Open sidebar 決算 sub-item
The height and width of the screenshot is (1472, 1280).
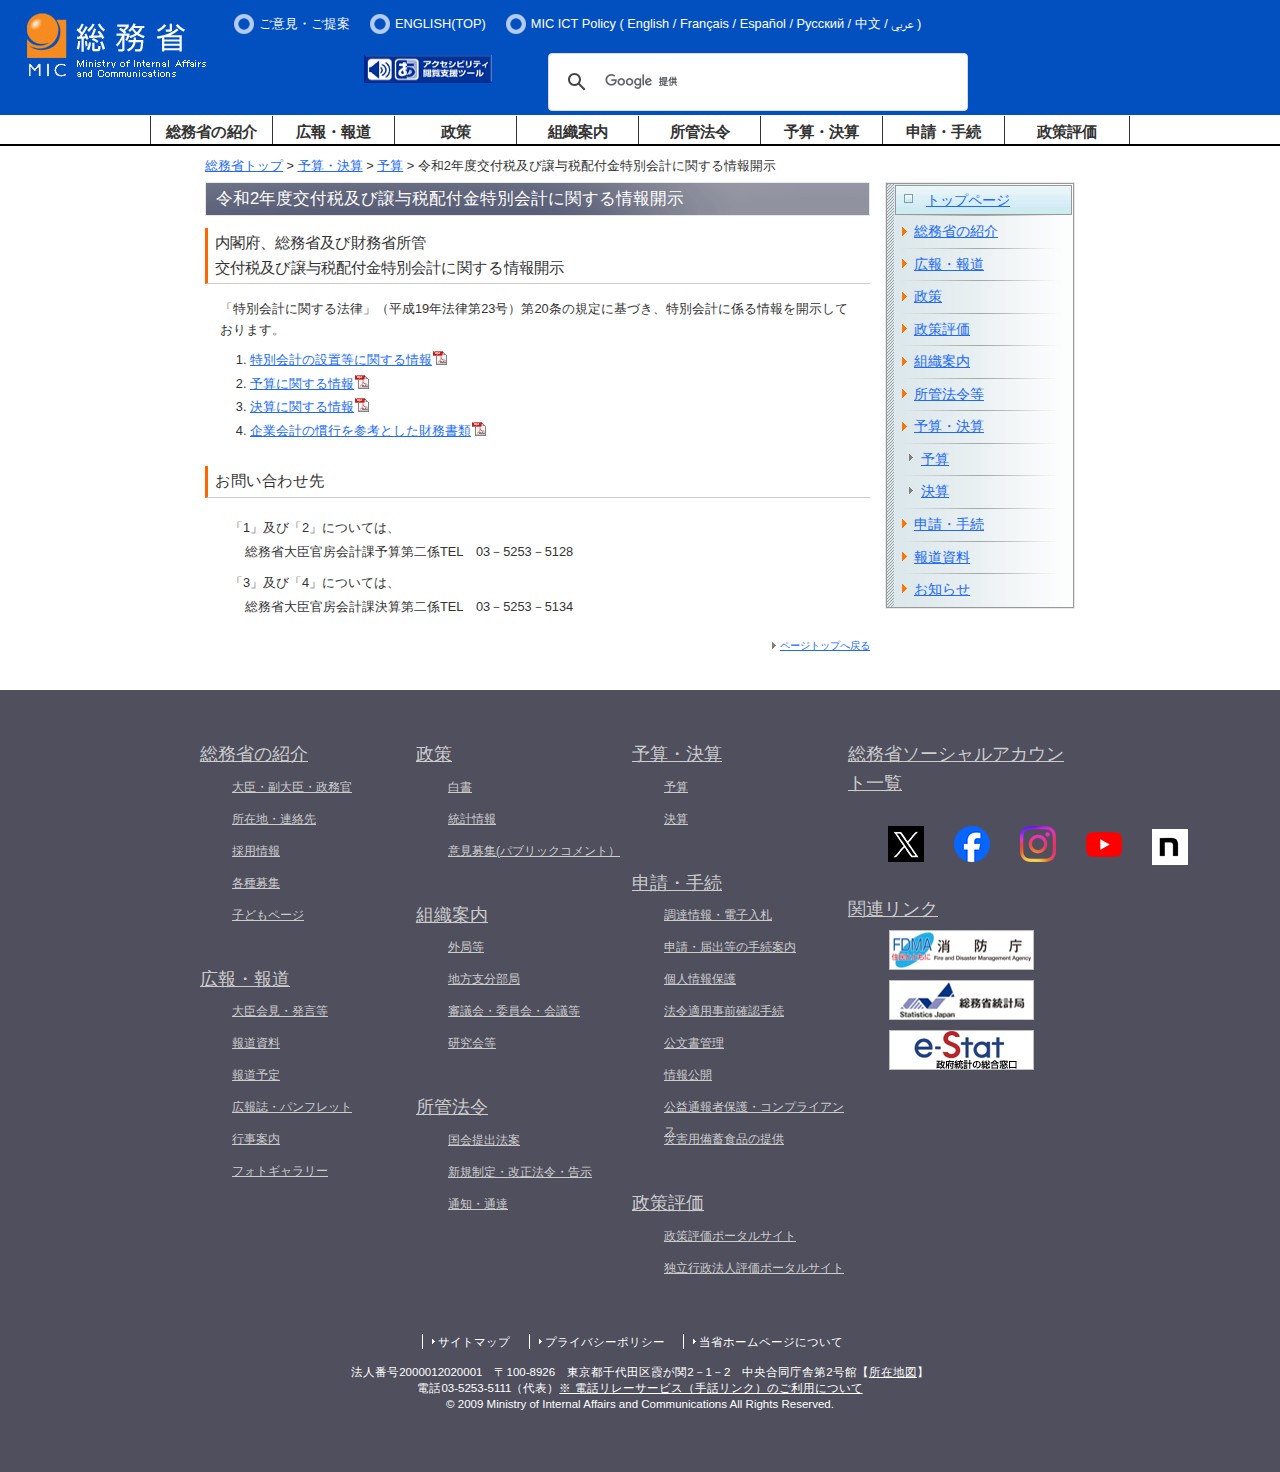(x=934, y=491)
